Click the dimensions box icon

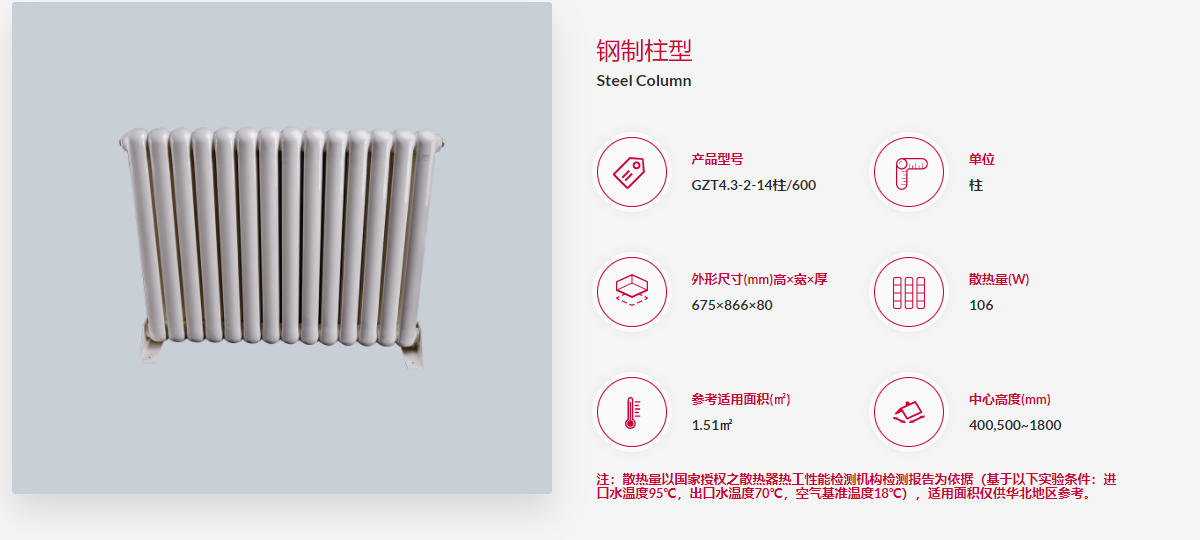coord(632,292)
